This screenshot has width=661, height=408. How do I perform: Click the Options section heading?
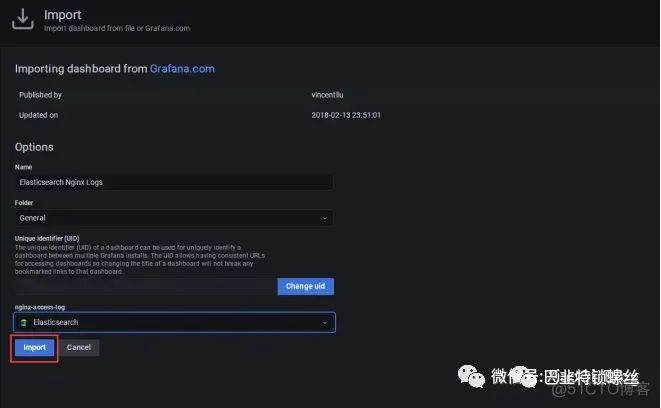point(34,147)
